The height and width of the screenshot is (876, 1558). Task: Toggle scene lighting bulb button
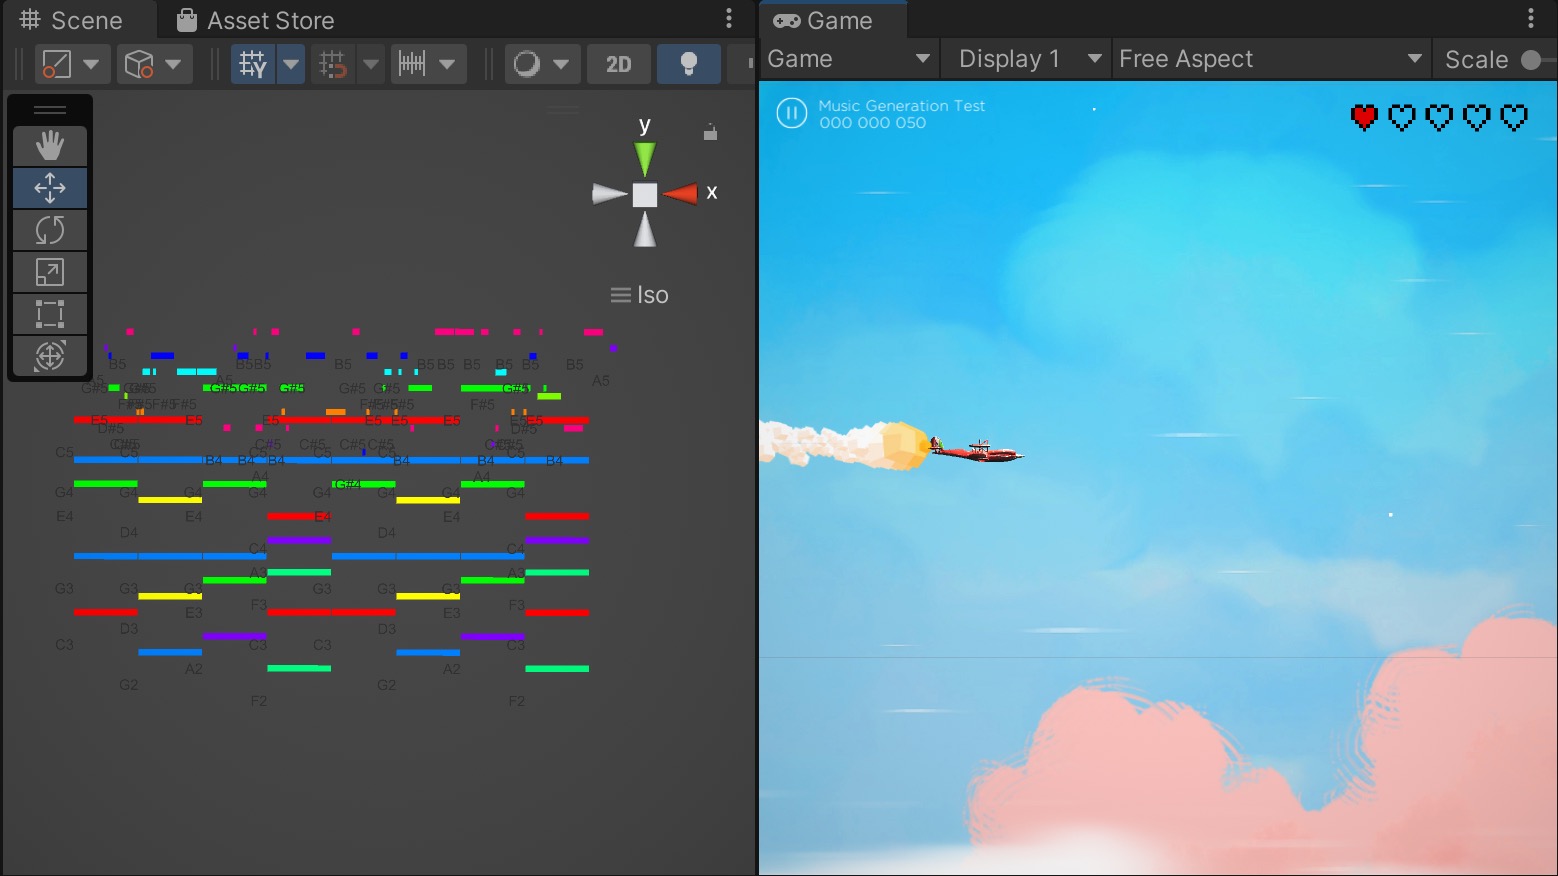(689, 65)
